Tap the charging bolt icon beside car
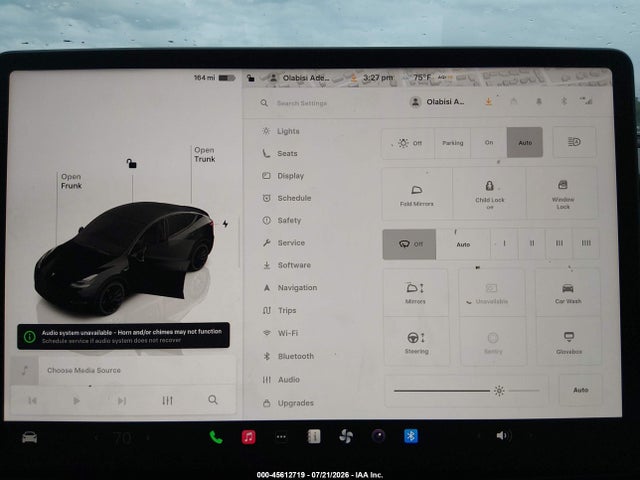 tap(225, 224)
